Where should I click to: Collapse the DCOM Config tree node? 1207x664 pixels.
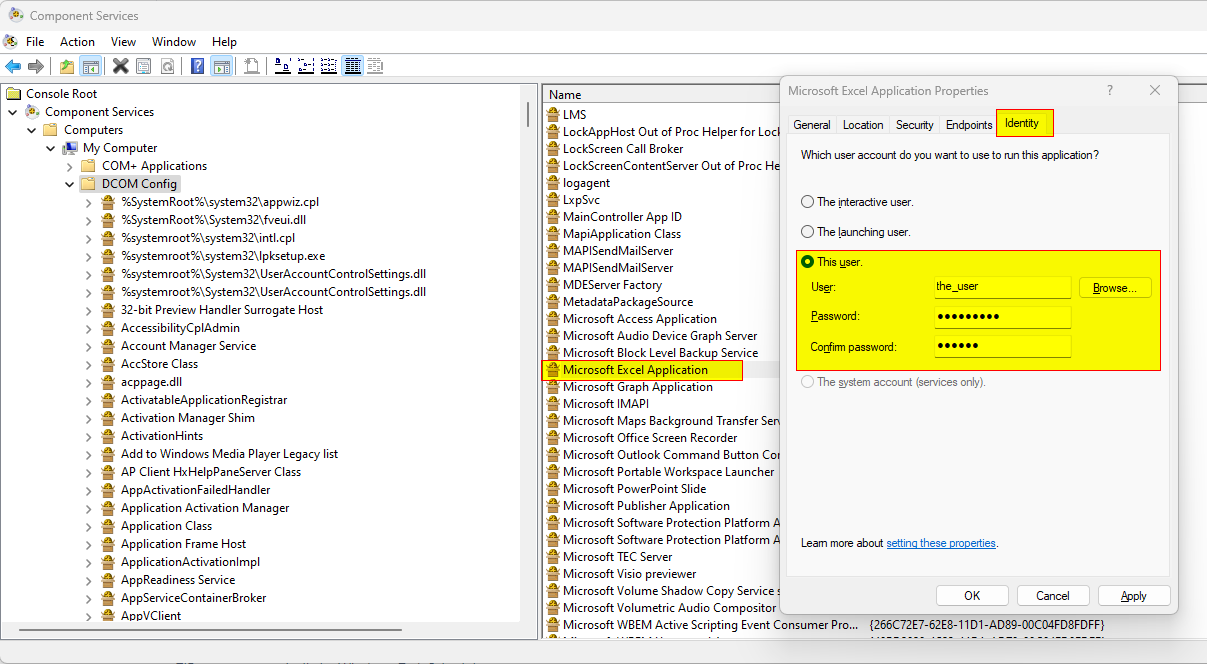click(x=69, y=184)
